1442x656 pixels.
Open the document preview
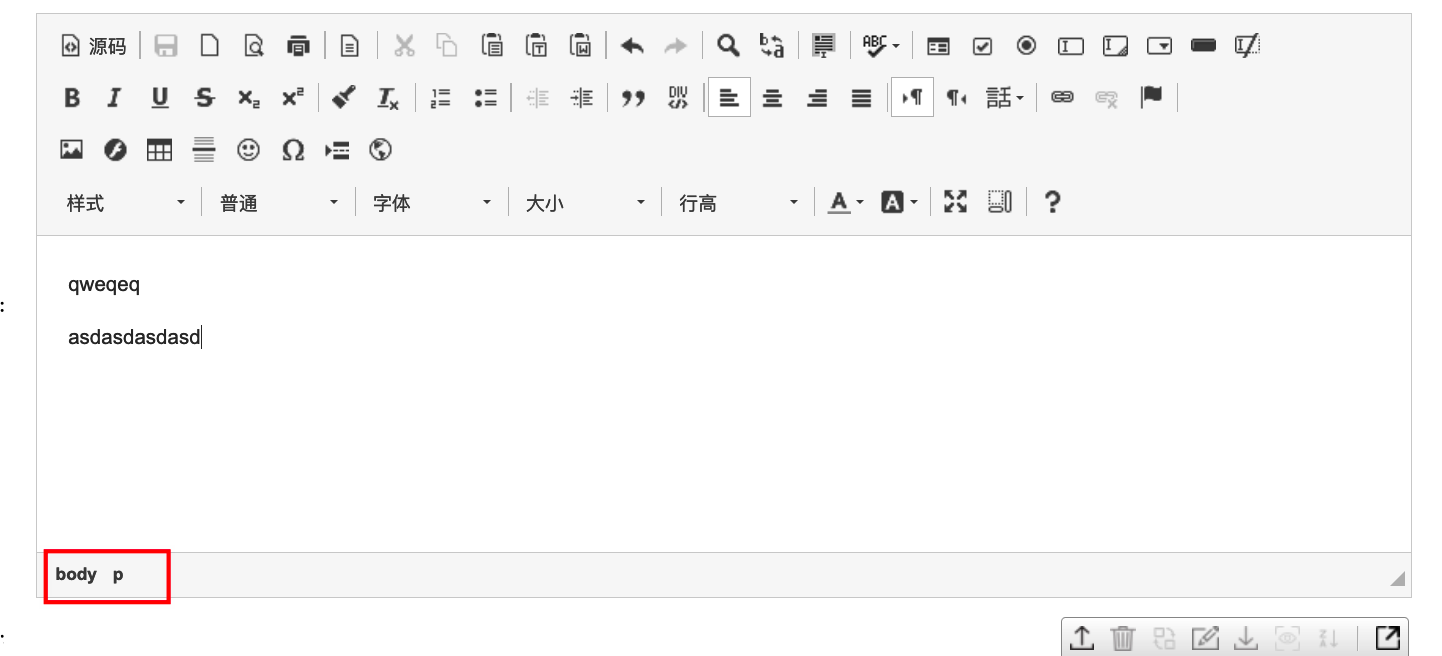click(254, 45)
